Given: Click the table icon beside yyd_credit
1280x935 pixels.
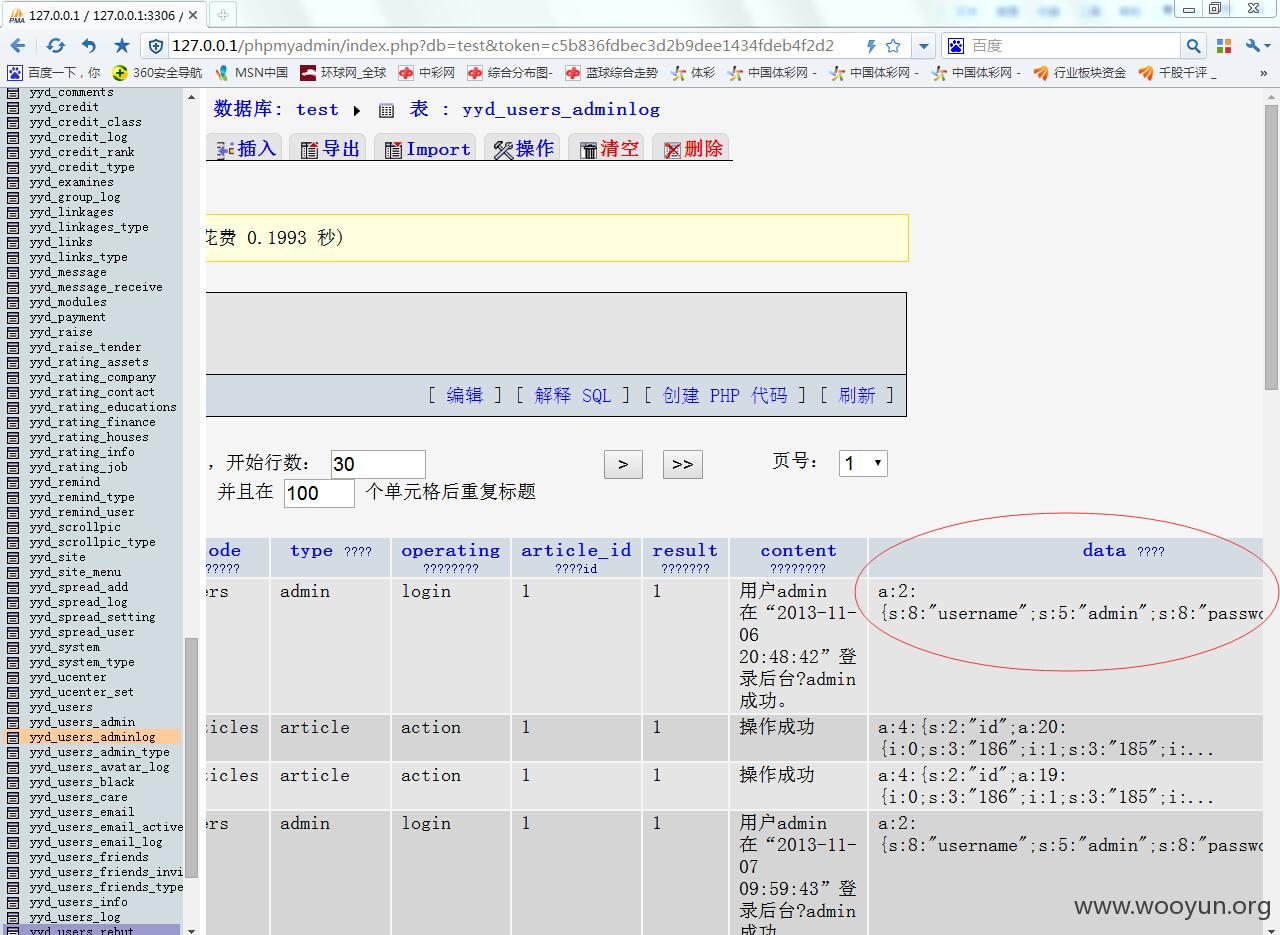Looking at the screenshot, I should pos(13,107).
